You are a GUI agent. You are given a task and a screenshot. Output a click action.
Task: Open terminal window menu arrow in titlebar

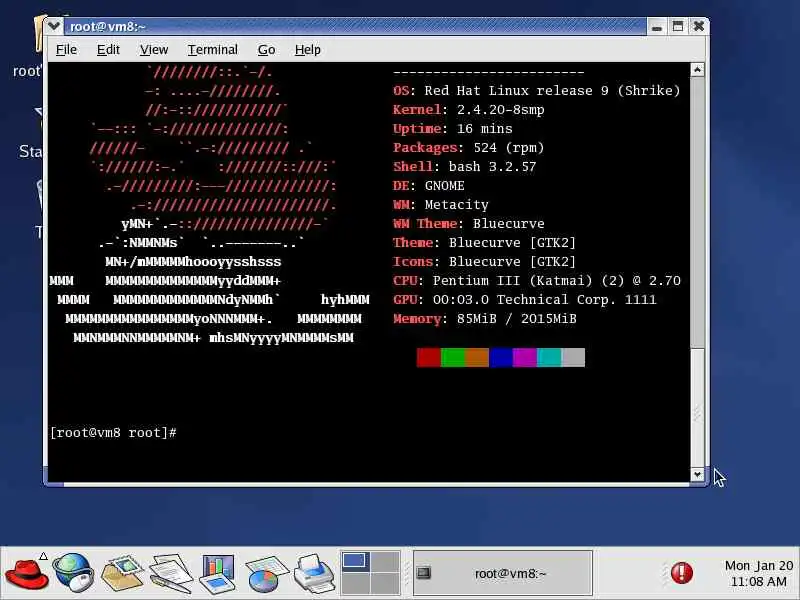pyautogui.click(x=54, y=26)
